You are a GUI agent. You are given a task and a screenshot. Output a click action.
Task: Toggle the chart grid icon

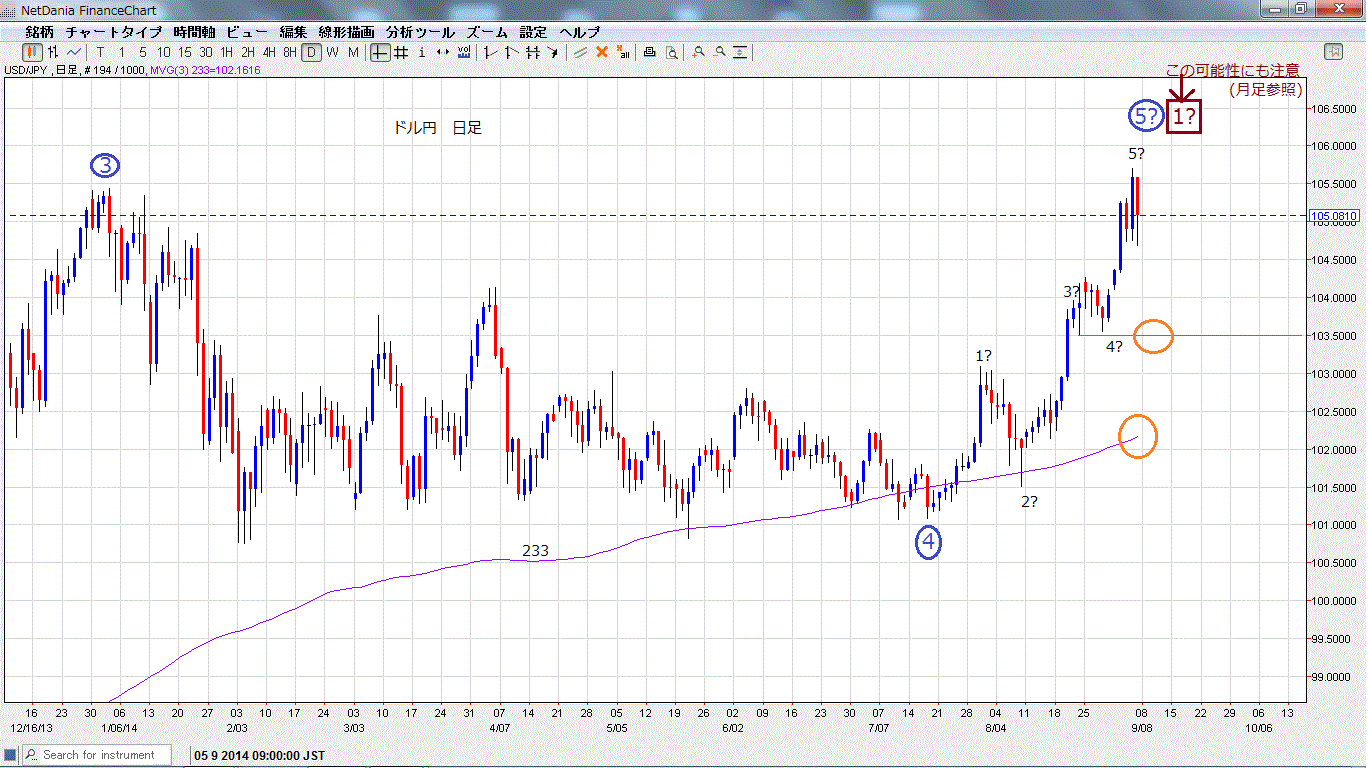click(x=401, y=52)
